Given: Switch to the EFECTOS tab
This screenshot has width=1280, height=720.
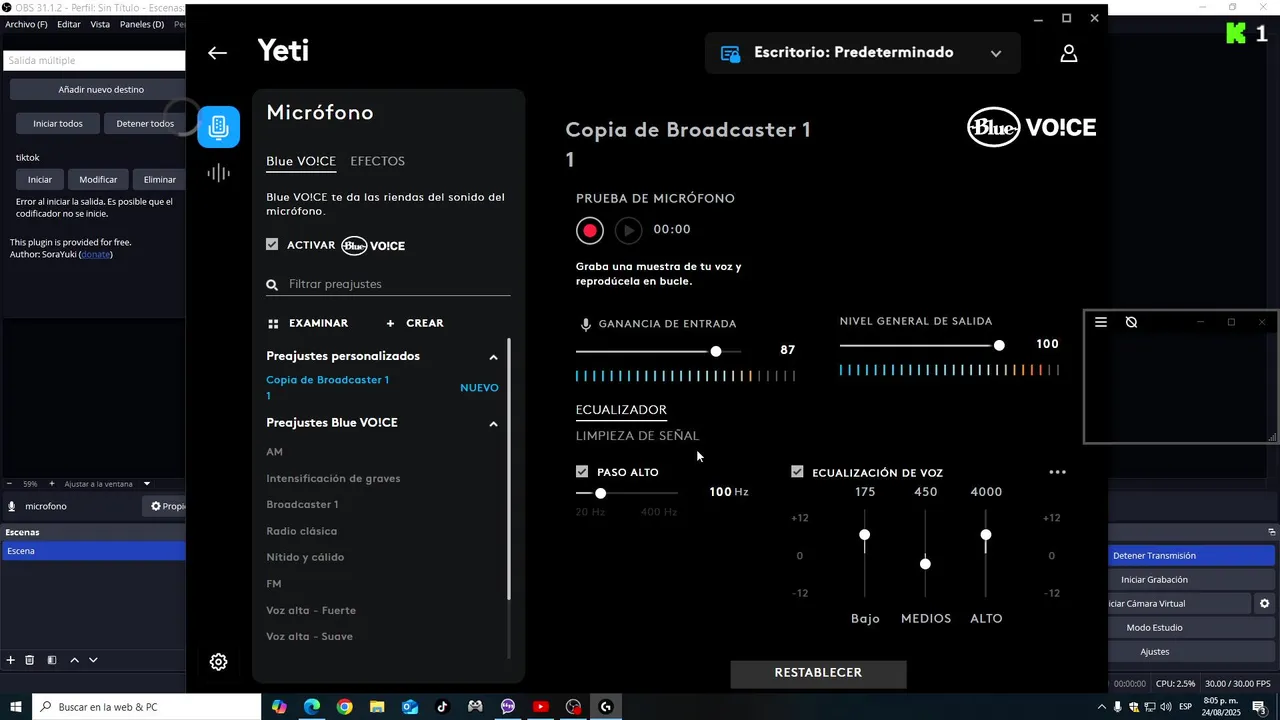Looking at the screenshot, I should coord(377,161).
